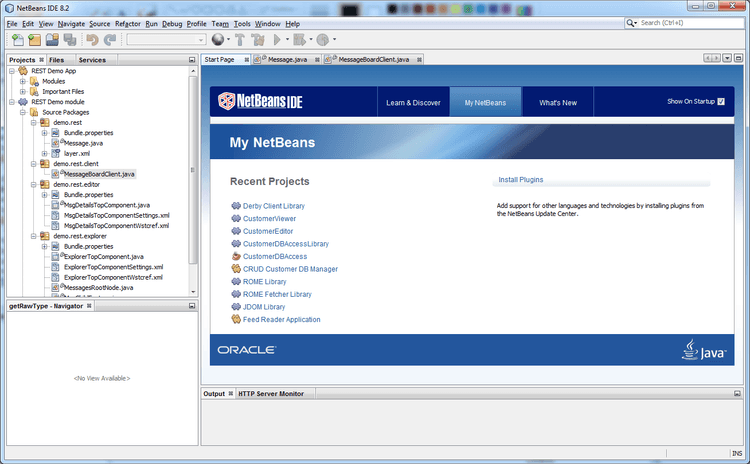Expand the Modules node
This screenshot has width=750, height=464.
[x=22, y=81]
